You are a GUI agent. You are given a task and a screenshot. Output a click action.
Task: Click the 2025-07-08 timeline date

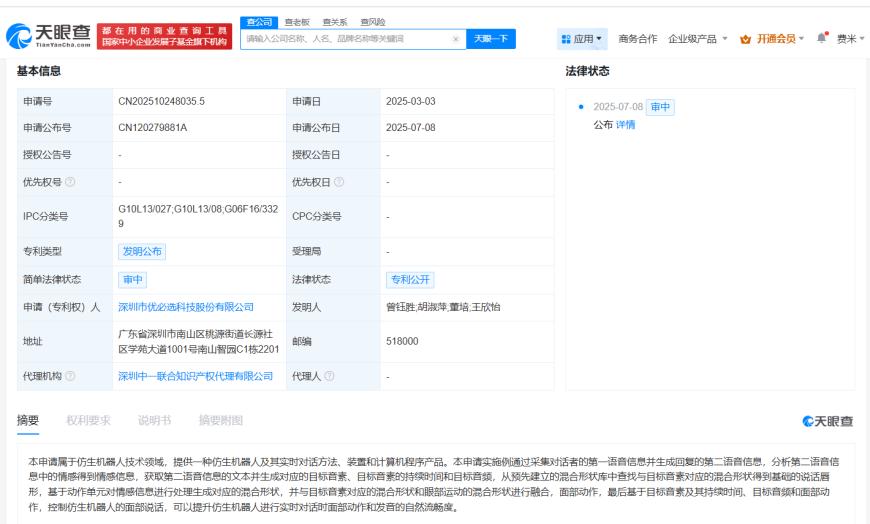coord(618,107)
